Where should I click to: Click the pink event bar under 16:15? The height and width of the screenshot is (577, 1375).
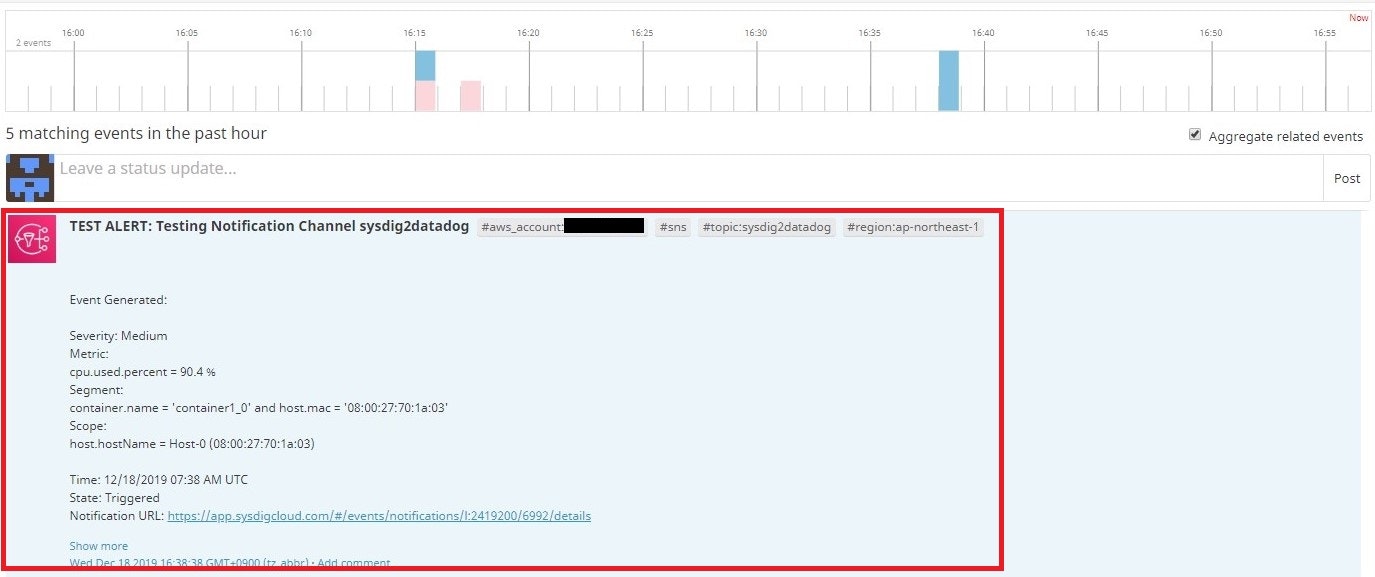tap(425, 96)
